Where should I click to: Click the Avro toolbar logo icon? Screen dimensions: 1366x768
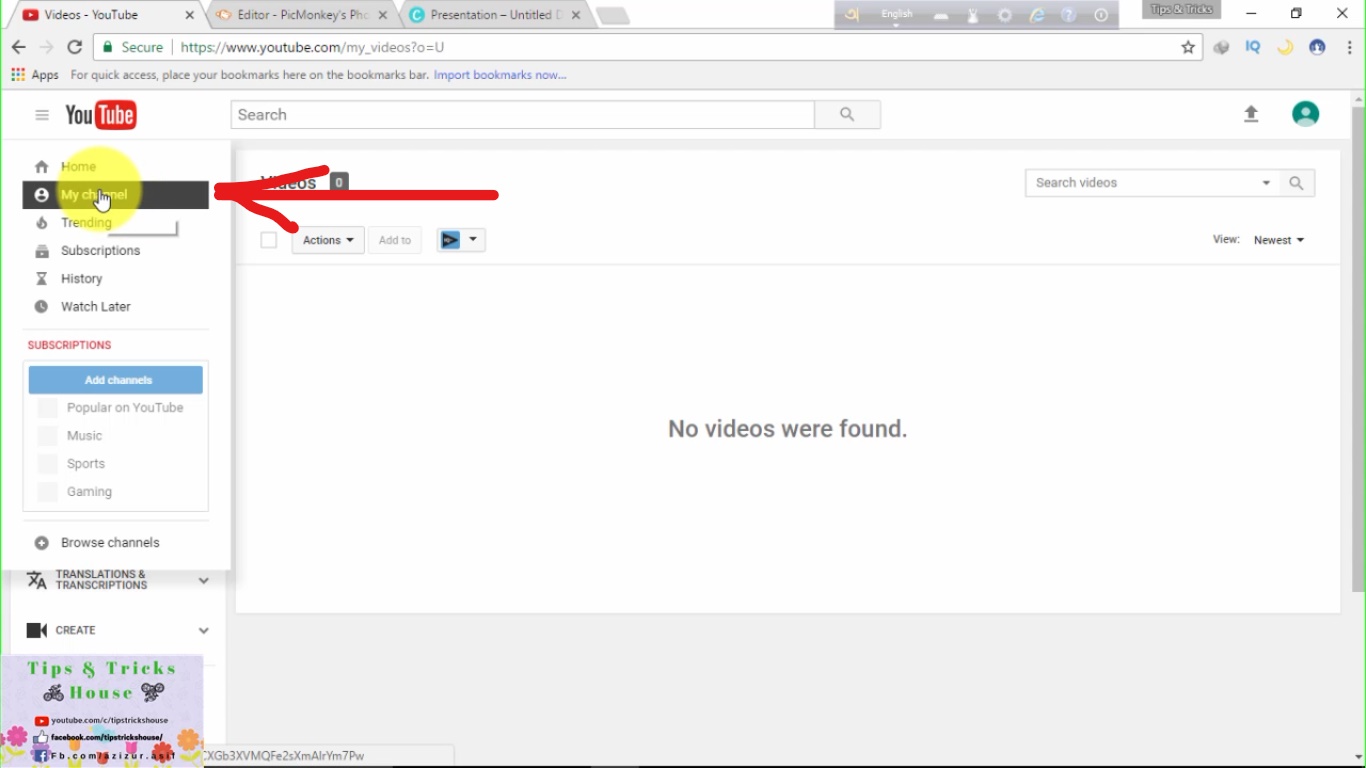[851, 15]
